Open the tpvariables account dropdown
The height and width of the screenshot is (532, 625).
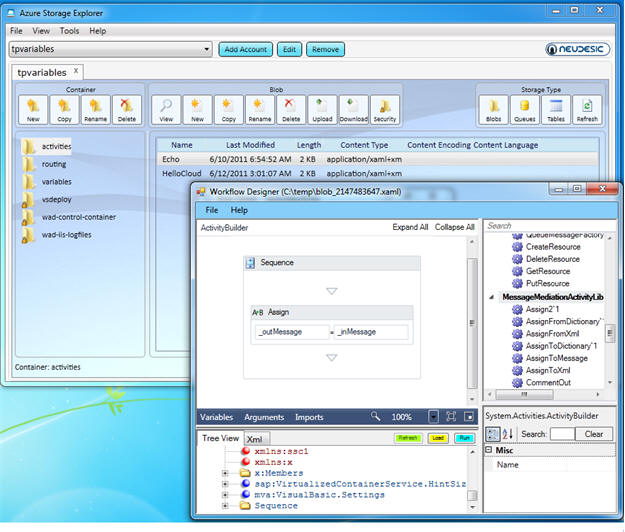206,49
